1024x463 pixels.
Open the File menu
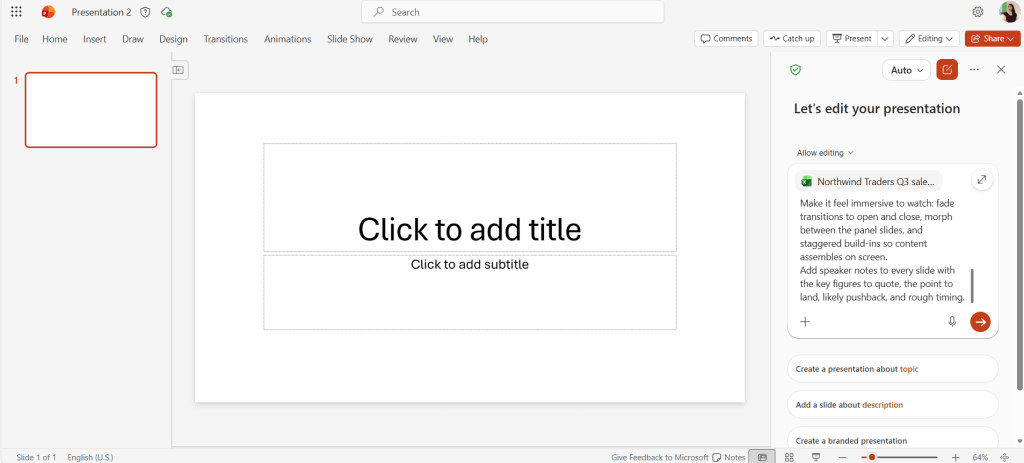(x=22, y=39)
